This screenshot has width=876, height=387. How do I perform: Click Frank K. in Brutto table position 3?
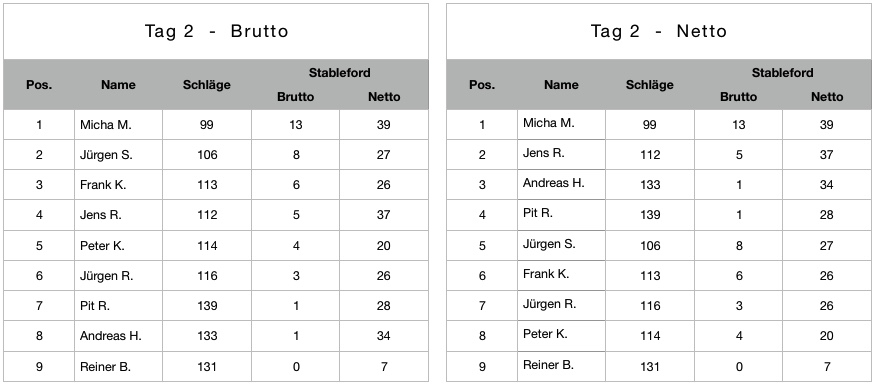pyautogui.click(x=103, y=185)
